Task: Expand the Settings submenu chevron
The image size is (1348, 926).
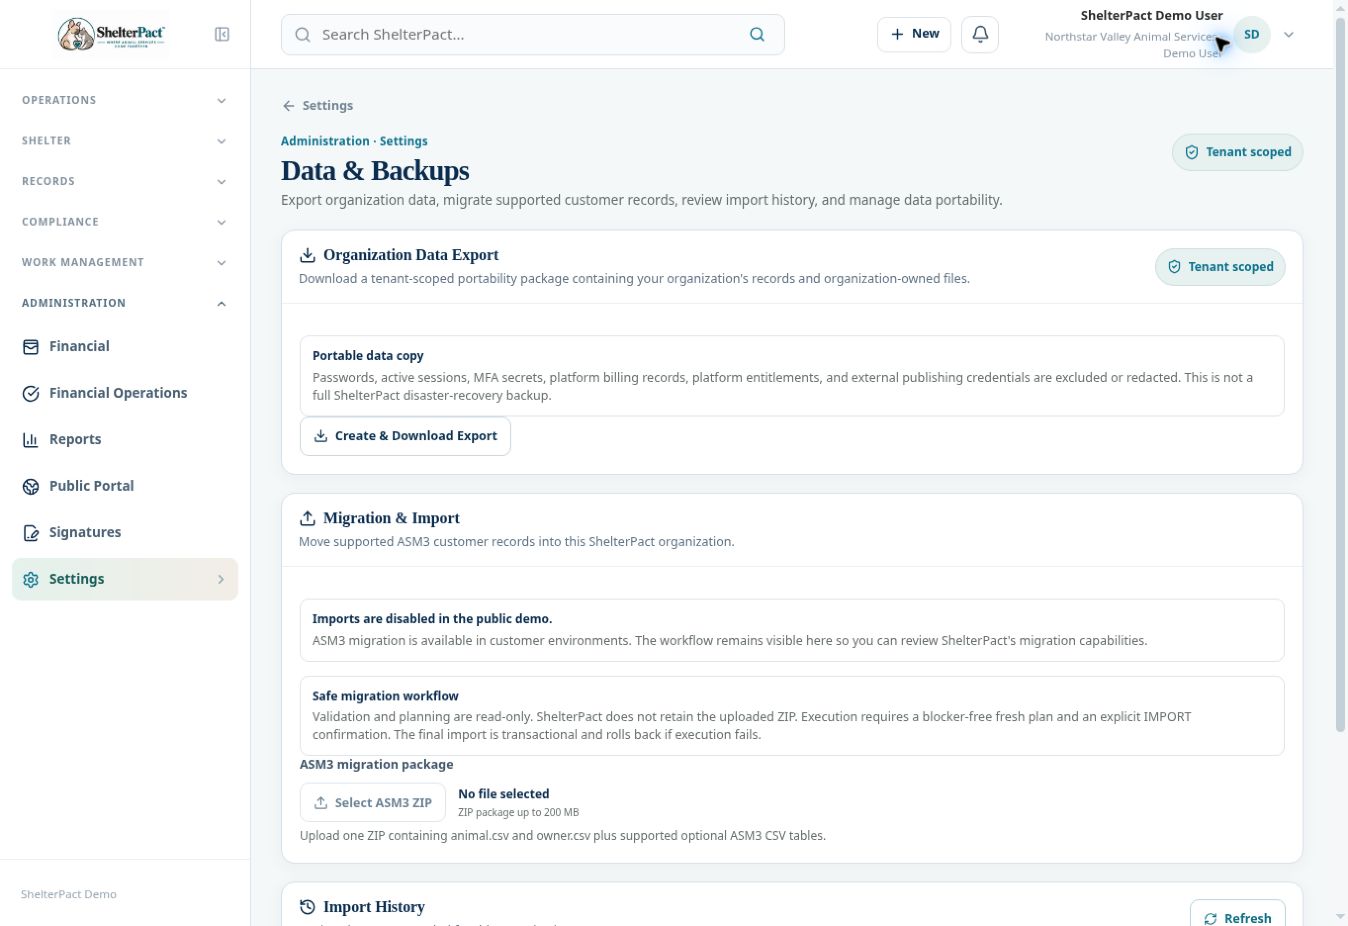Action: tap(221, 579)
